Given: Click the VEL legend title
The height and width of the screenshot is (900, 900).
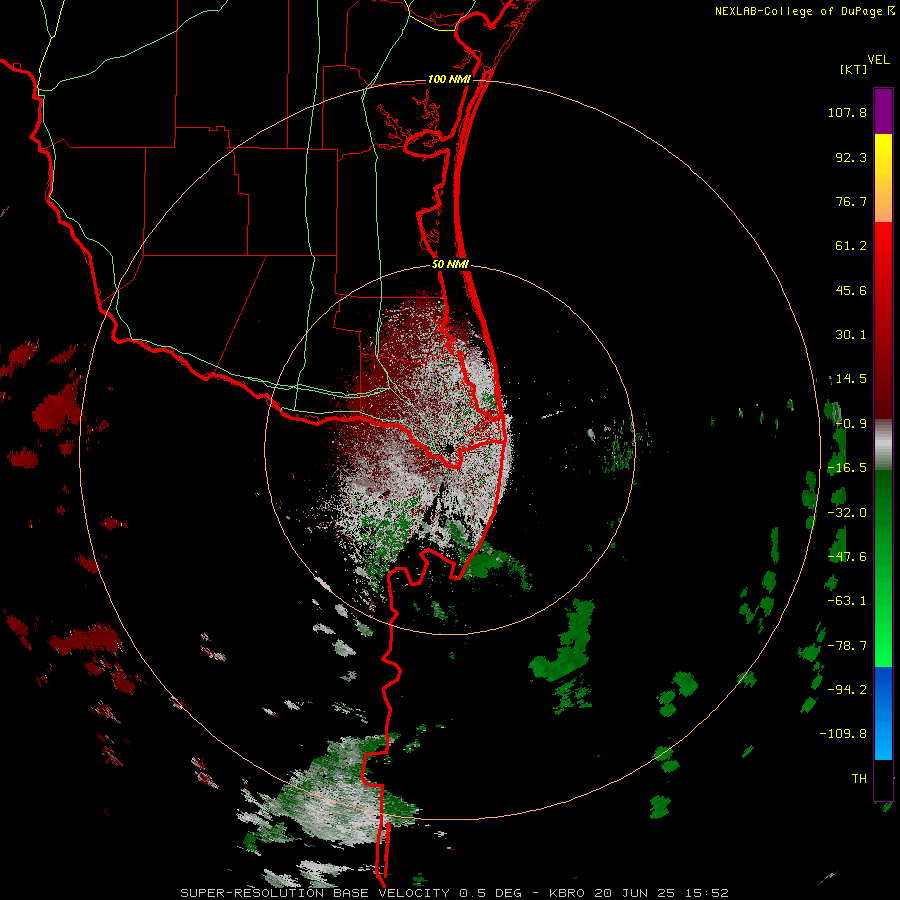Looking at the screenshot, I should pos(878,60).
